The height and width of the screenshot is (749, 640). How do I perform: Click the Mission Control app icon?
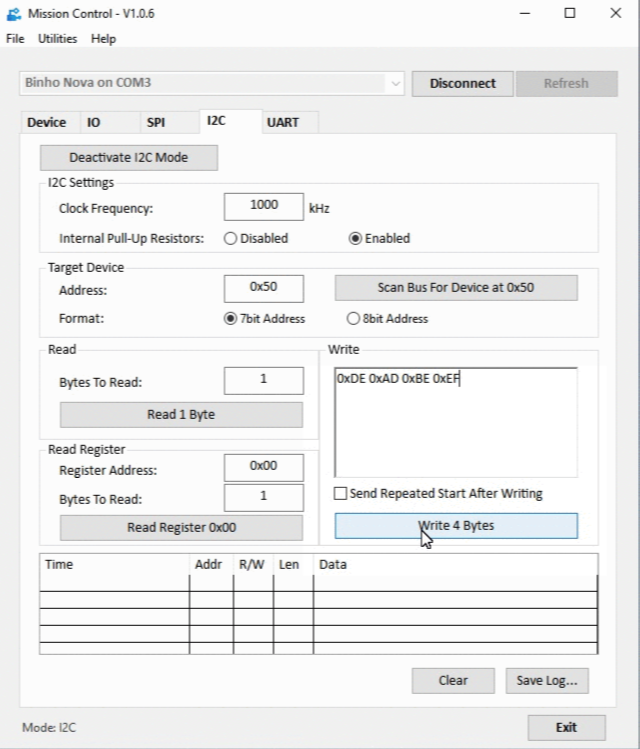[13, 14]
